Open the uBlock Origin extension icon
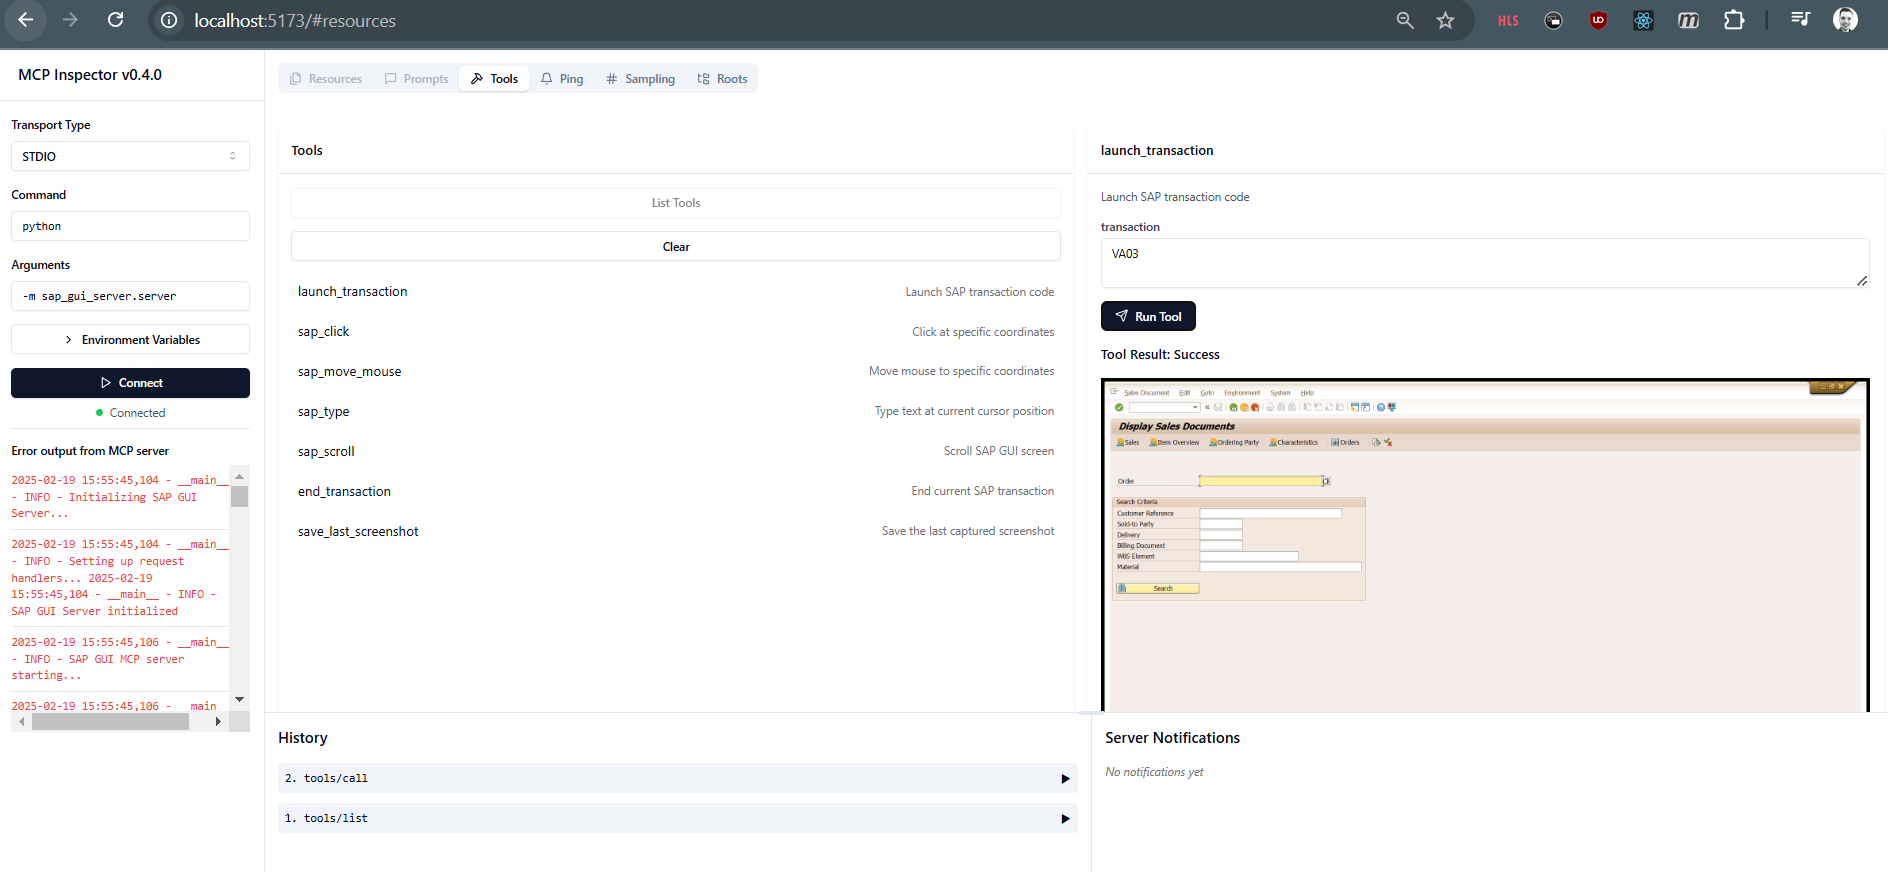This screenshot has width=1888, height=872. (1598, 20)
